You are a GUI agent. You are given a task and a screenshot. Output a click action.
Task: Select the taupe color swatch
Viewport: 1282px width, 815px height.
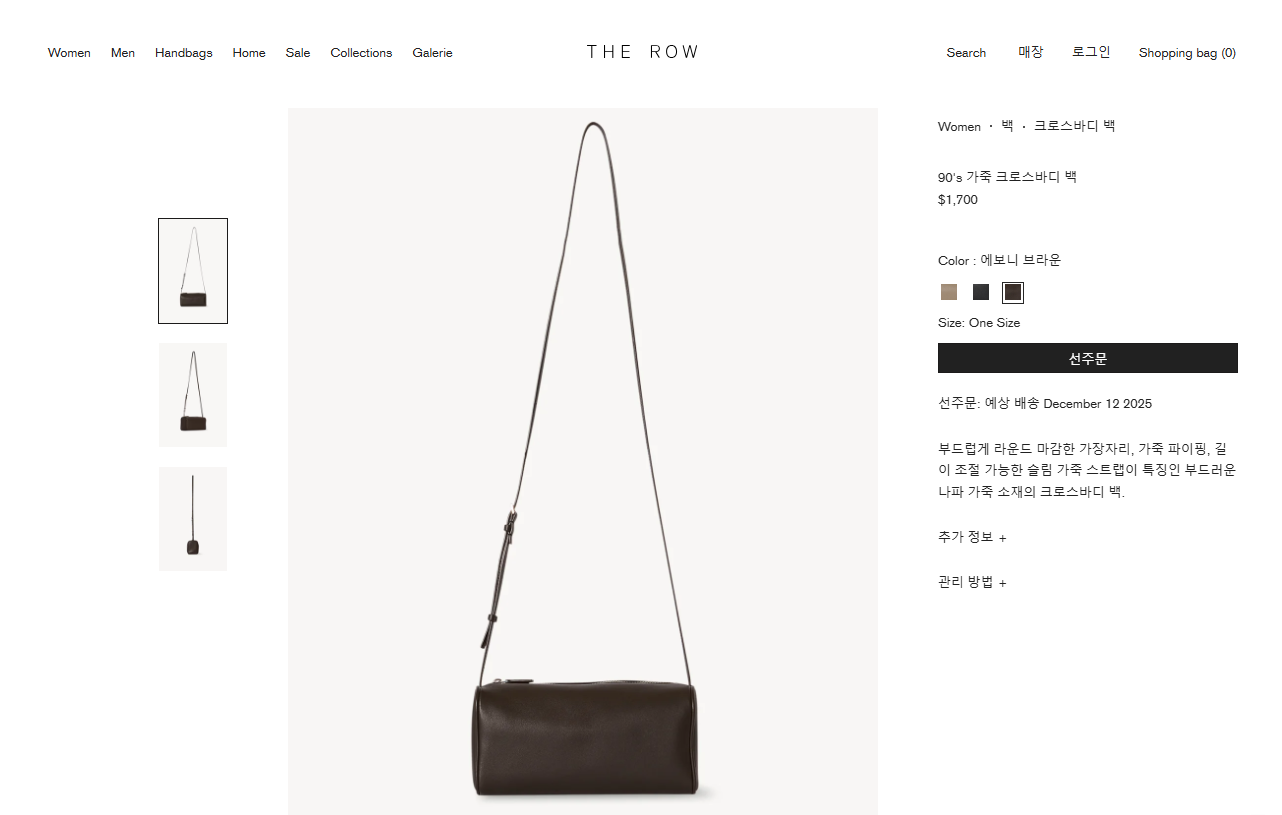949,292
